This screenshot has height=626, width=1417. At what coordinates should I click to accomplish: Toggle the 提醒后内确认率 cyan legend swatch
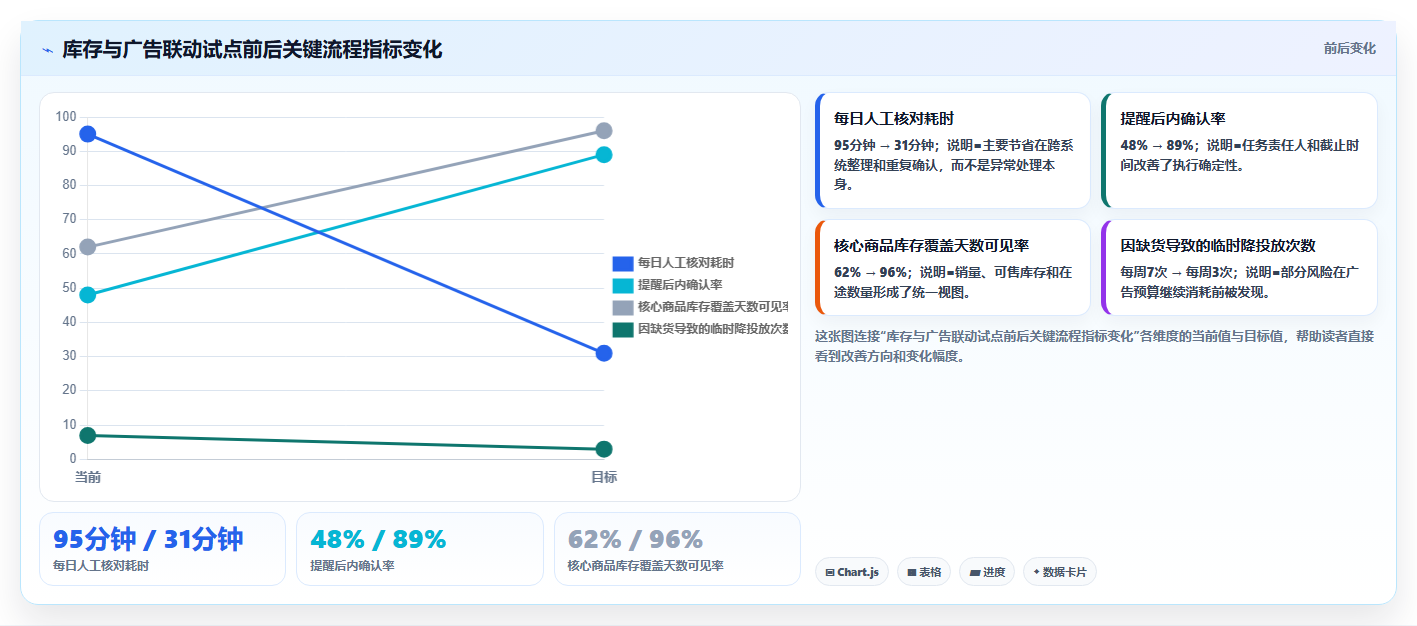623,285
